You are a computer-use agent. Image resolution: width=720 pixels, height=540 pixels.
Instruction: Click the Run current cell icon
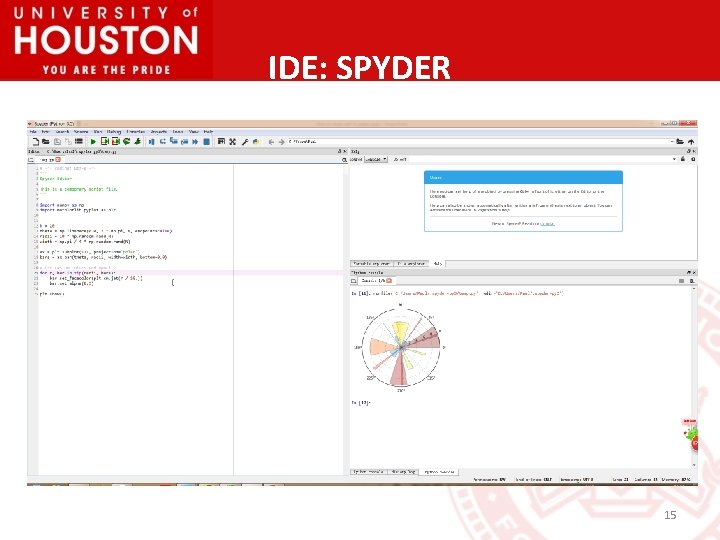point(105,142)
